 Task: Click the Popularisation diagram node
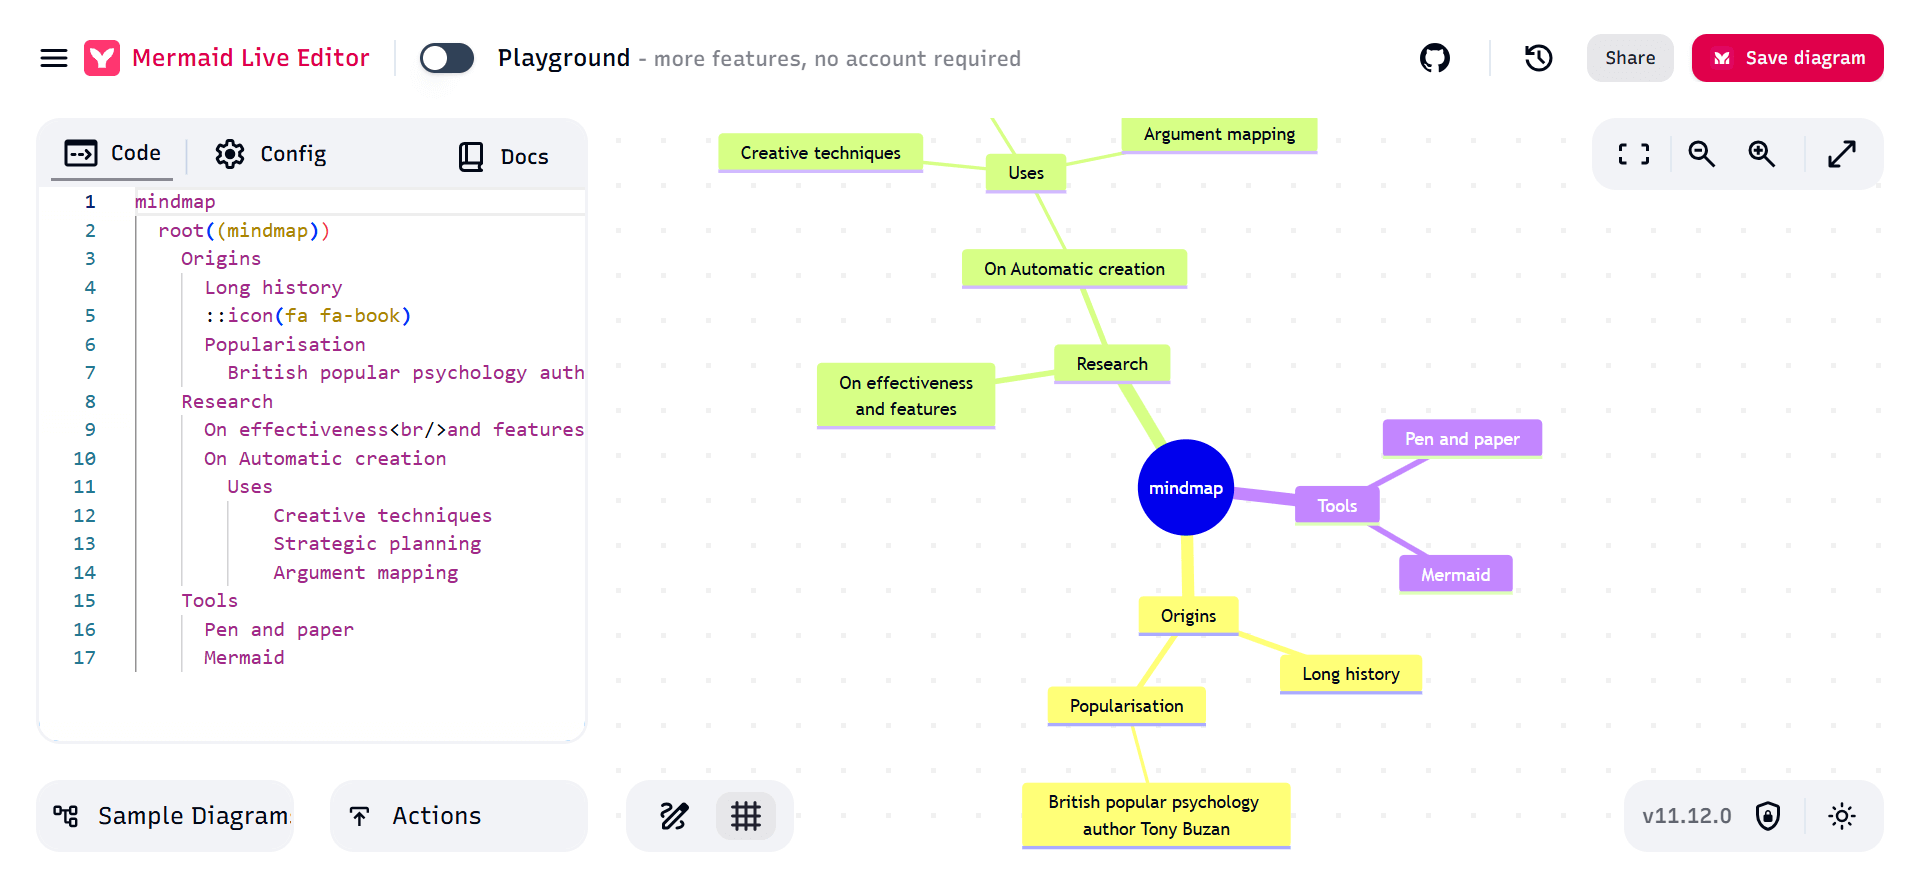[x=1127, y=706]
